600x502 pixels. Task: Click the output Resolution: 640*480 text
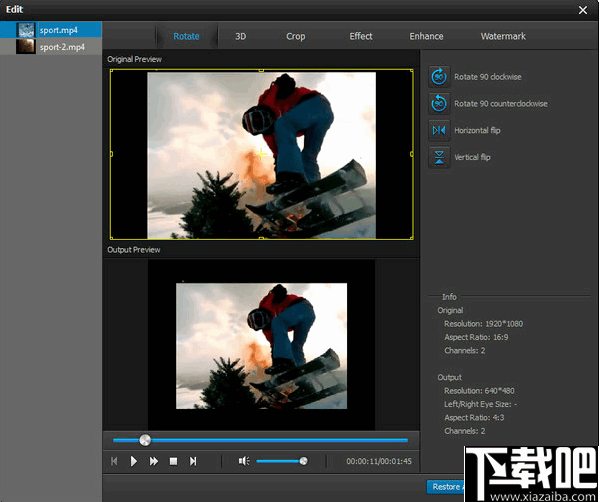point(479,391)
